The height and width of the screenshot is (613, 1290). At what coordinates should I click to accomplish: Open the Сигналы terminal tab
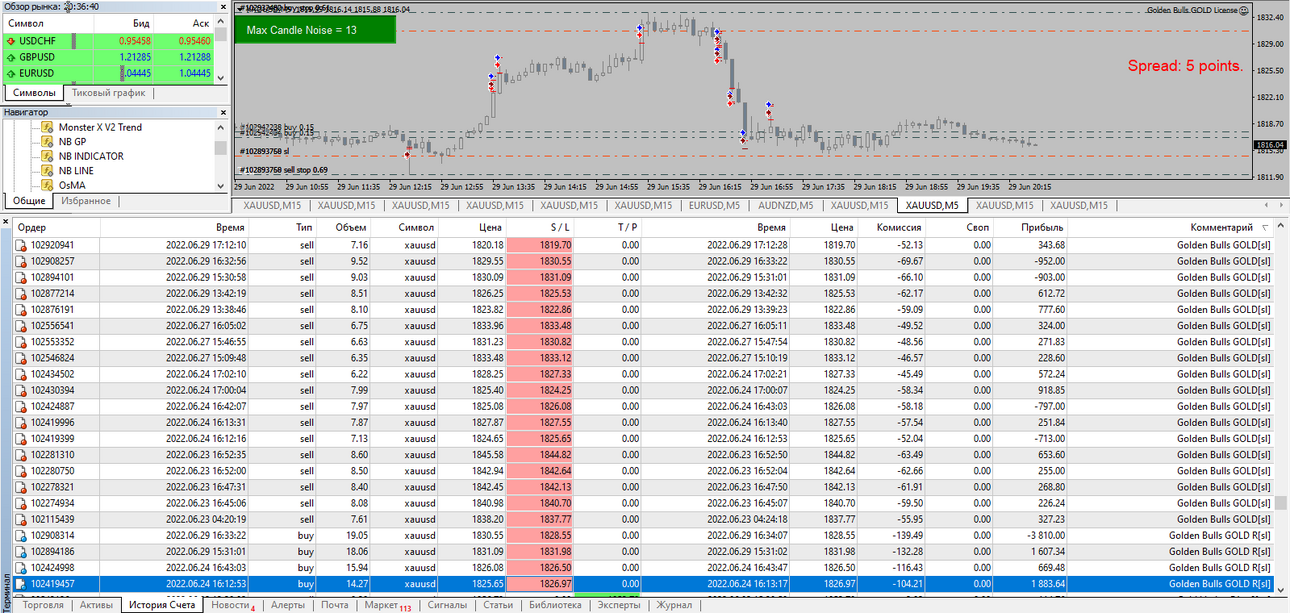(447, 605)
